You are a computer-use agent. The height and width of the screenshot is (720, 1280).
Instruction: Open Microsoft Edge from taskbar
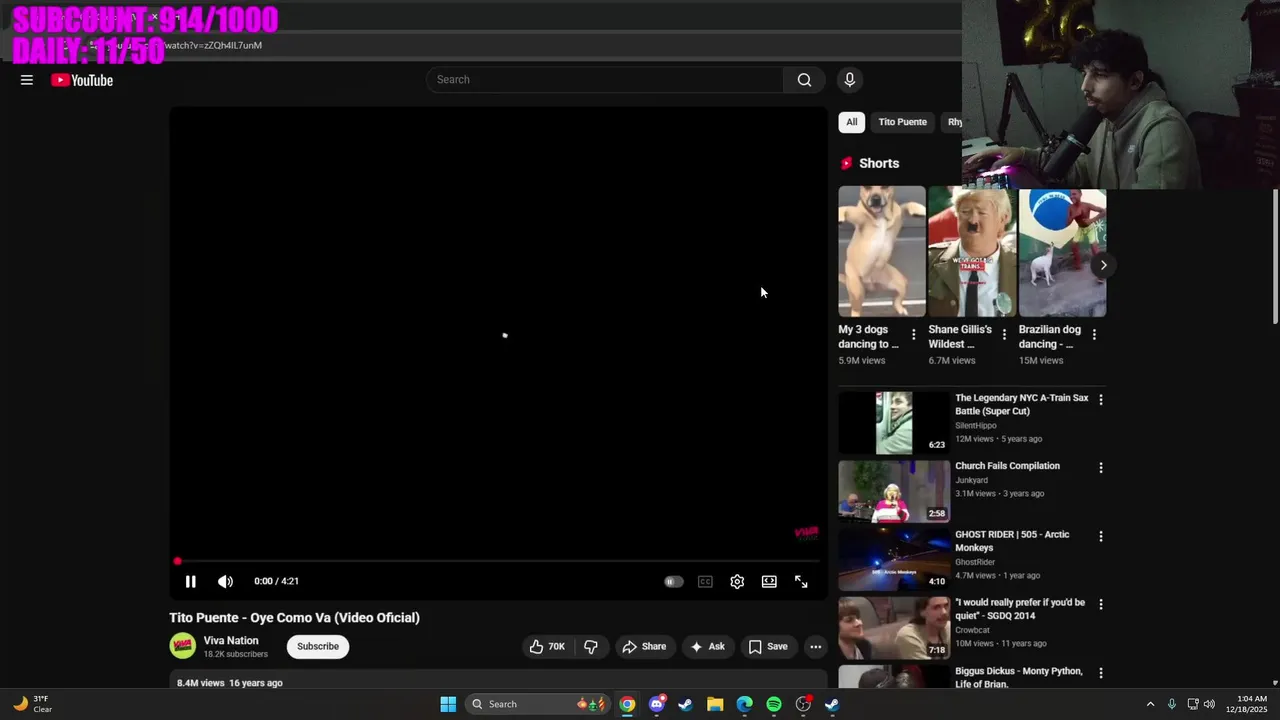point(744,704)
